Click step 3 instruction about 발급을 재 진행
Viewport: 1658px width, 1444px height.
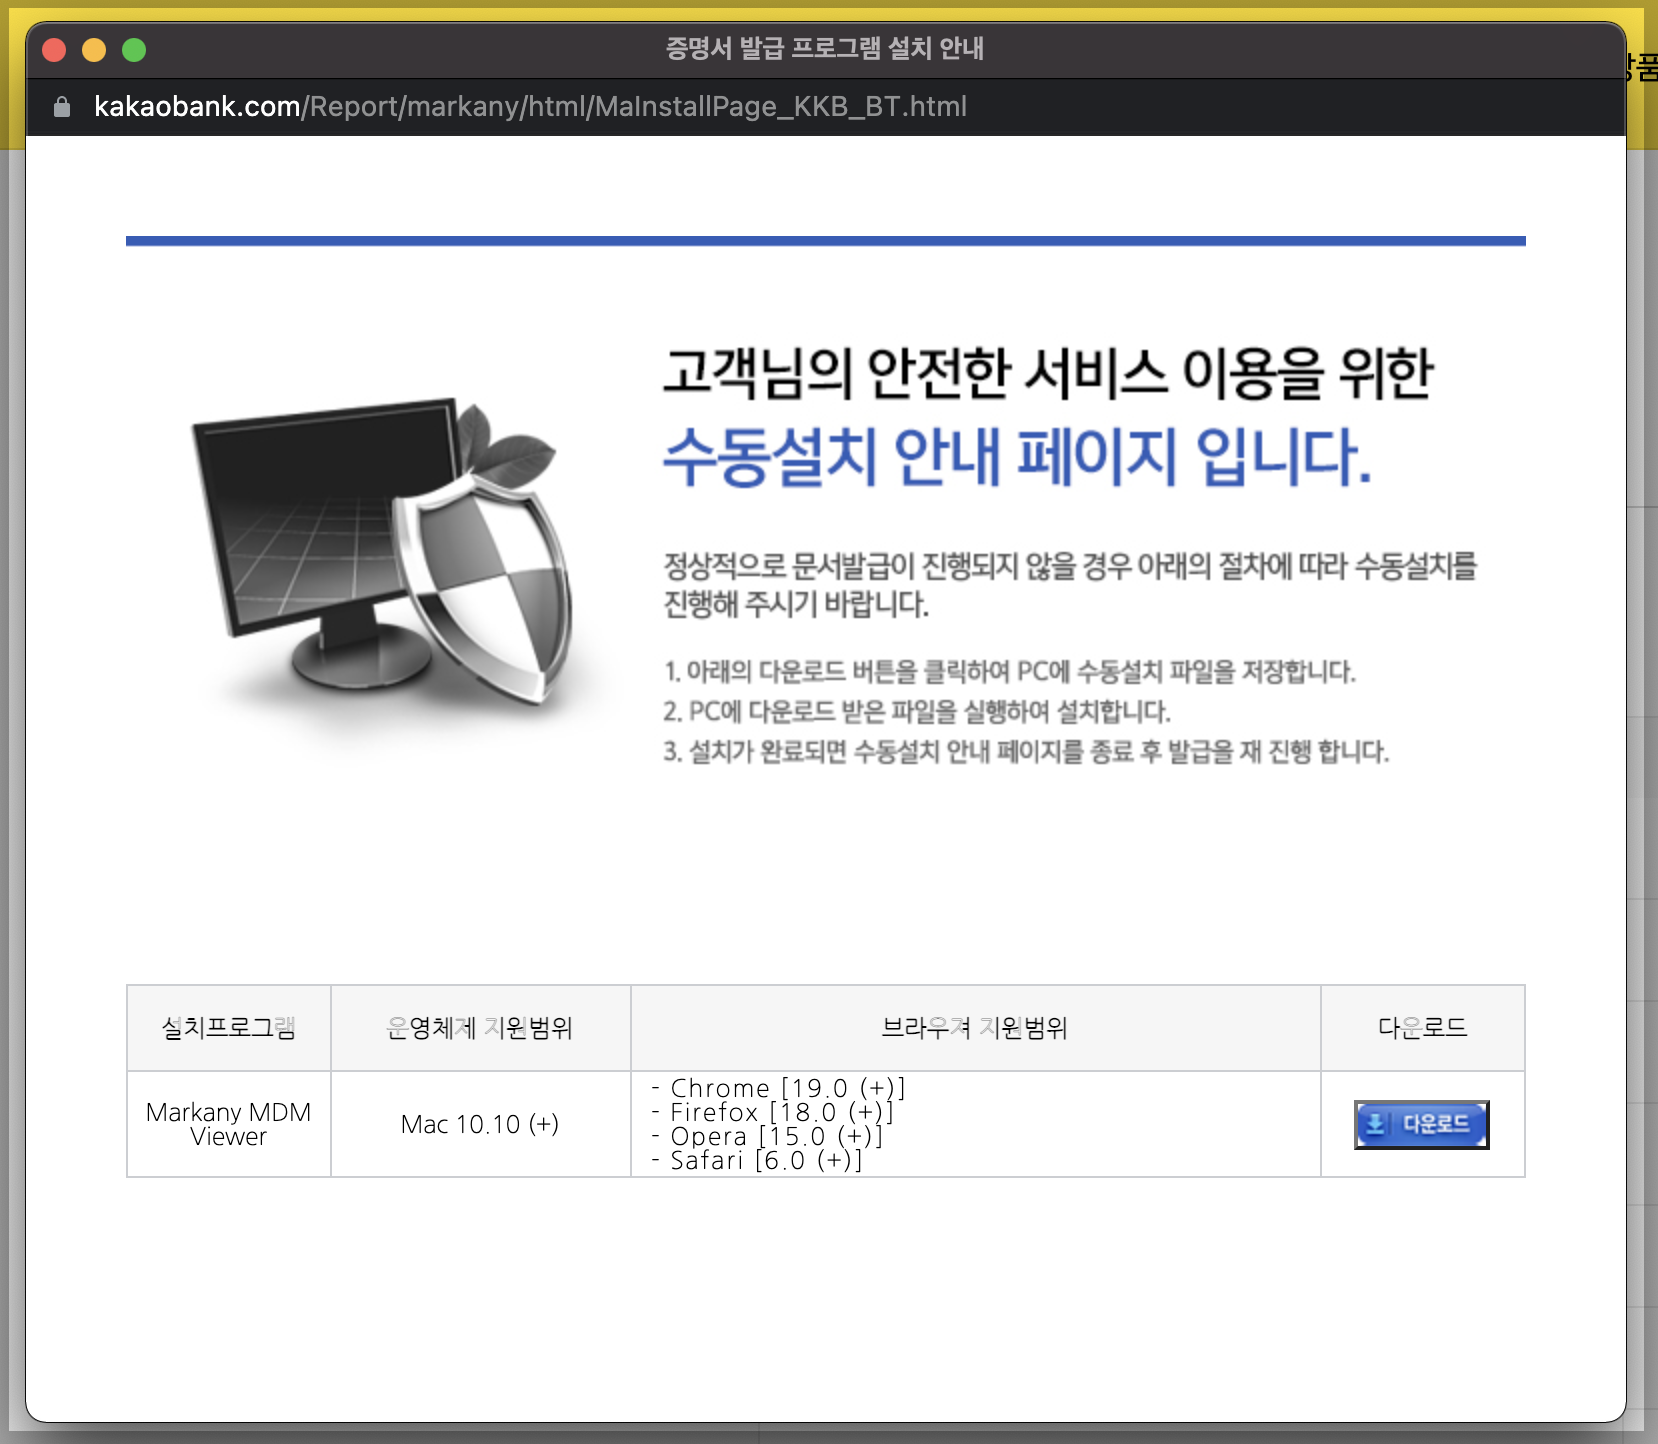click(1026, 751)
